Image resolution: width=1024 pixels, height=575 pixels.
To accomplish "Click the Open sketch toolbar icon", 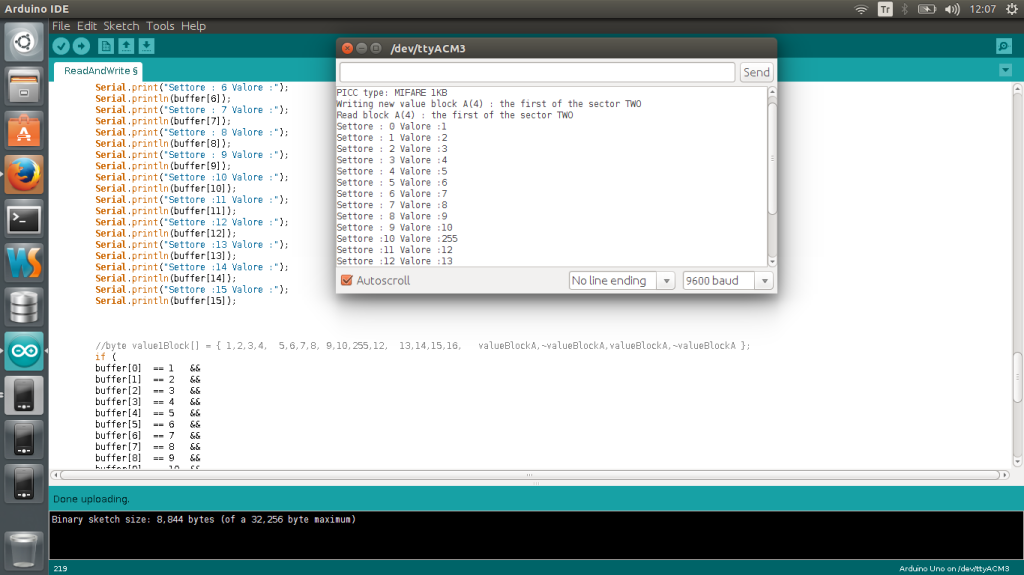I will 126,46.
